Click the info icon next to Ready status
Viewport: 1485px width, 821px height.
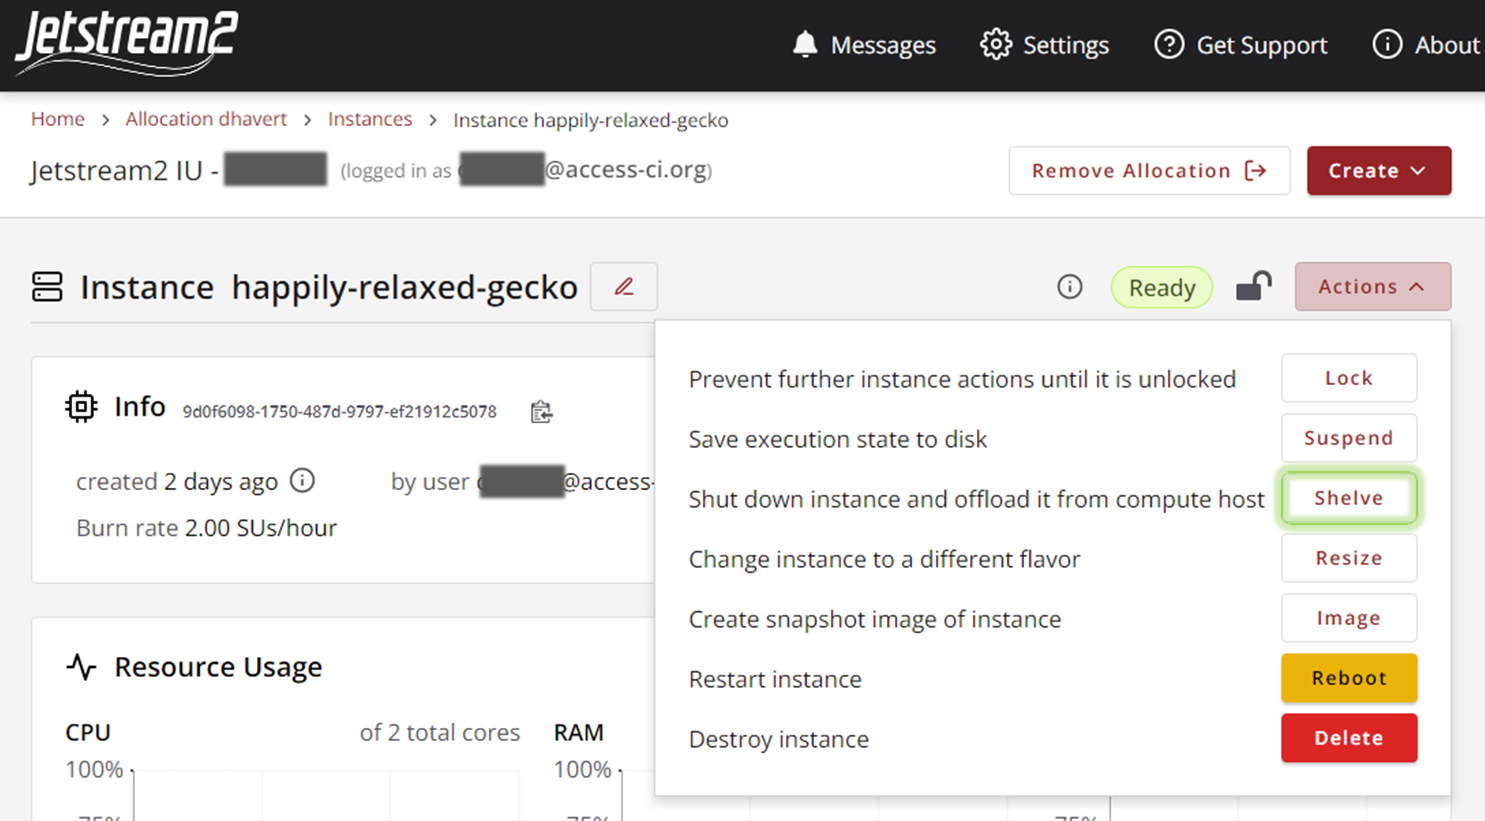point(1069,287)
